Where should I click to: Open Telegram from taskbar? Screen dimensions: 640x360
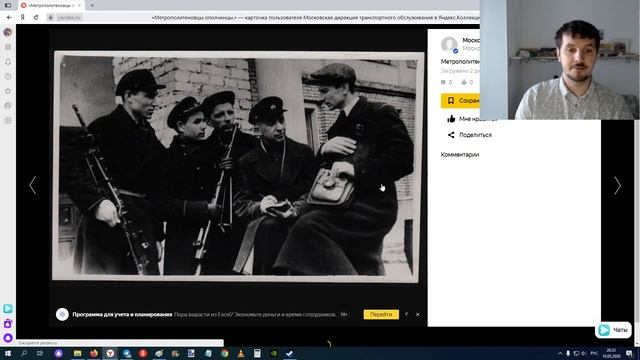[127, 353]
